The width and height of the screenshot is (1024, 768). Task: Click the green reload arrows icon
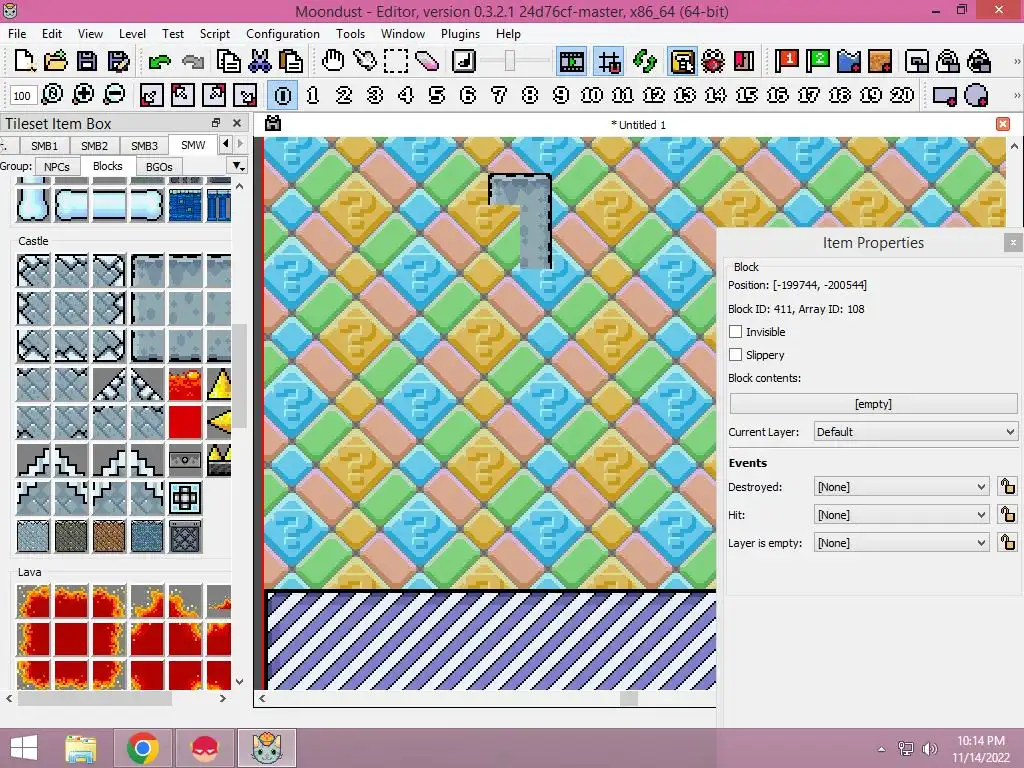[x=645, y=61]
